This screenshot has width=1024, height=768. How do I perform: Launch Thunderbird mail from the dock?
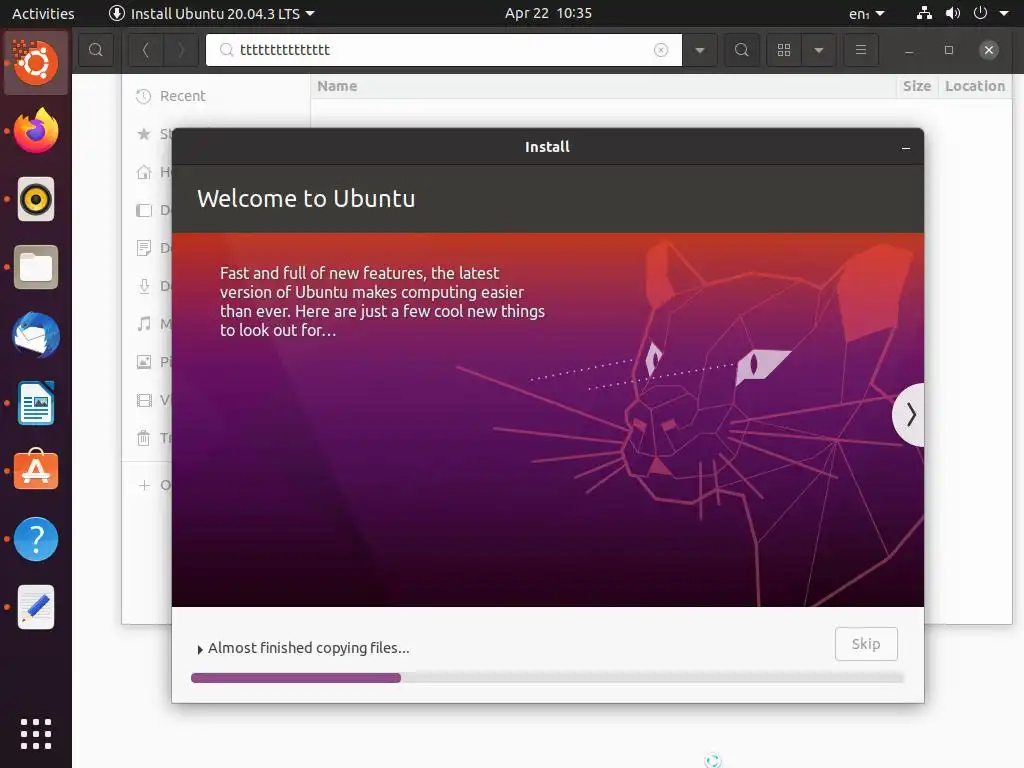(36, 335)
